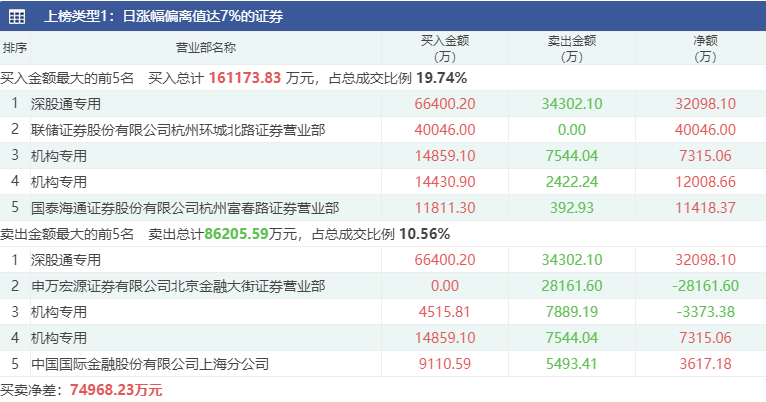The image size is (766, 402).
Task: Select sell amount 5493.41
Action: pyautogui.click(x=572, y=364)
